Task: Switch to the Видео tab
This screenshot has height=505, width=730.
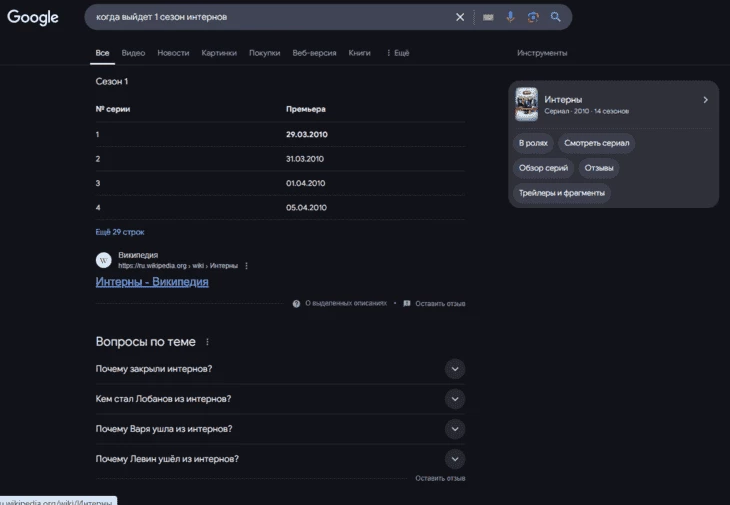Action: [133, 53]
